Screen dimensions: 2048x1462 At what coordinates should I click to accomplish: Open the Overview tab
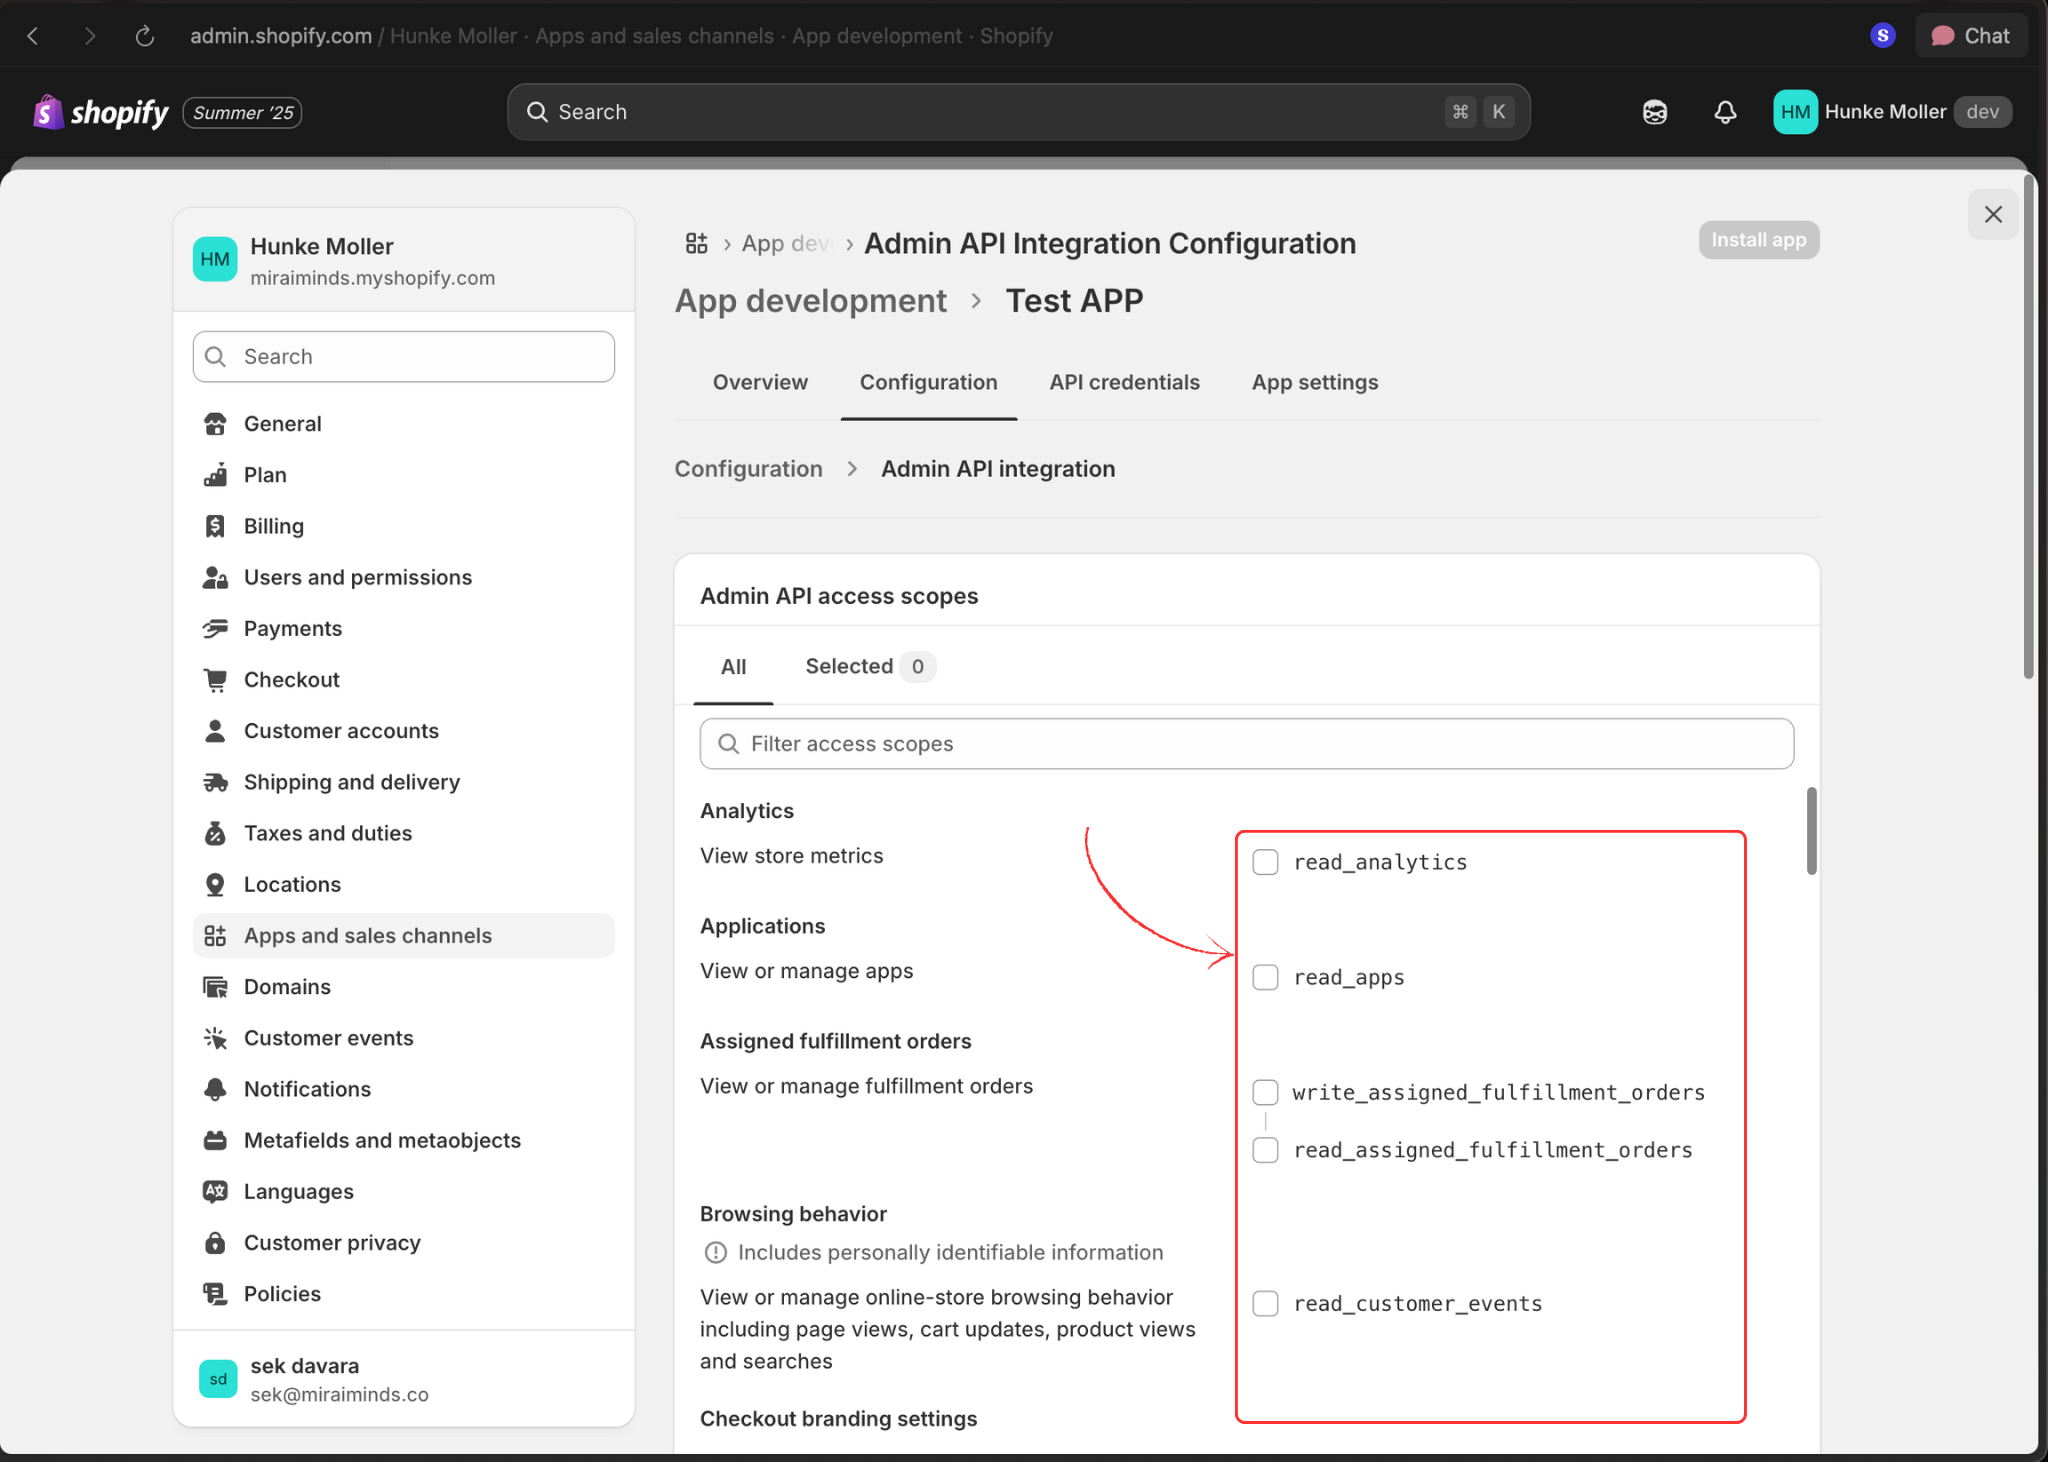click(760, 382)
